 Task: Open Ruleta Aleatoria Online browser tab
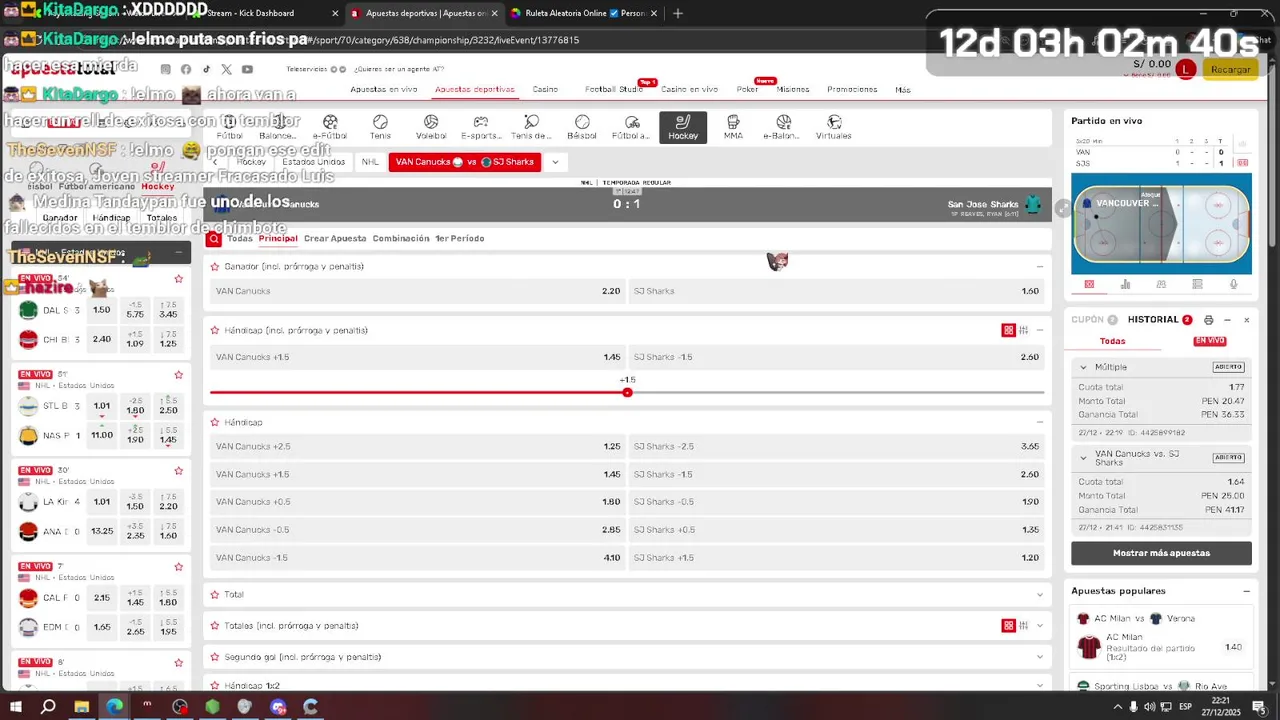[585, 13]
